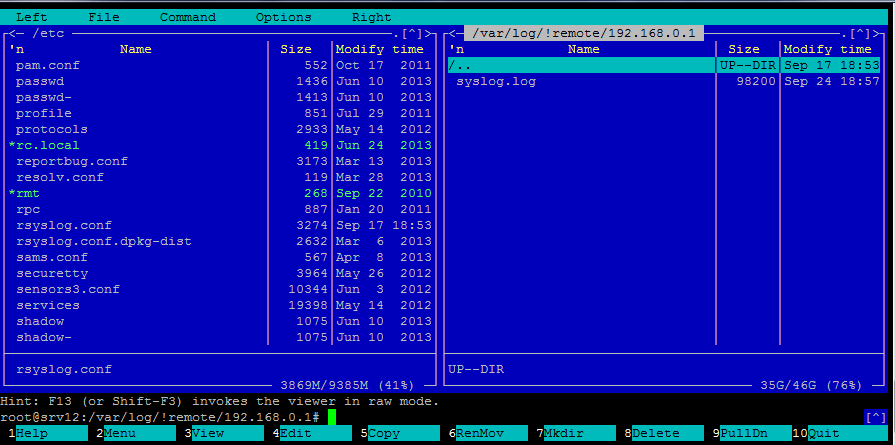This screenshot has width=895, height=445.
Task: Click the left panel [^] history arrow
Action: 419,33
